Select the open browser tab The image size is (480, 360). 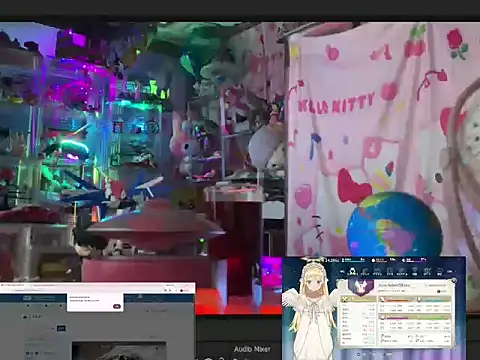13,285
